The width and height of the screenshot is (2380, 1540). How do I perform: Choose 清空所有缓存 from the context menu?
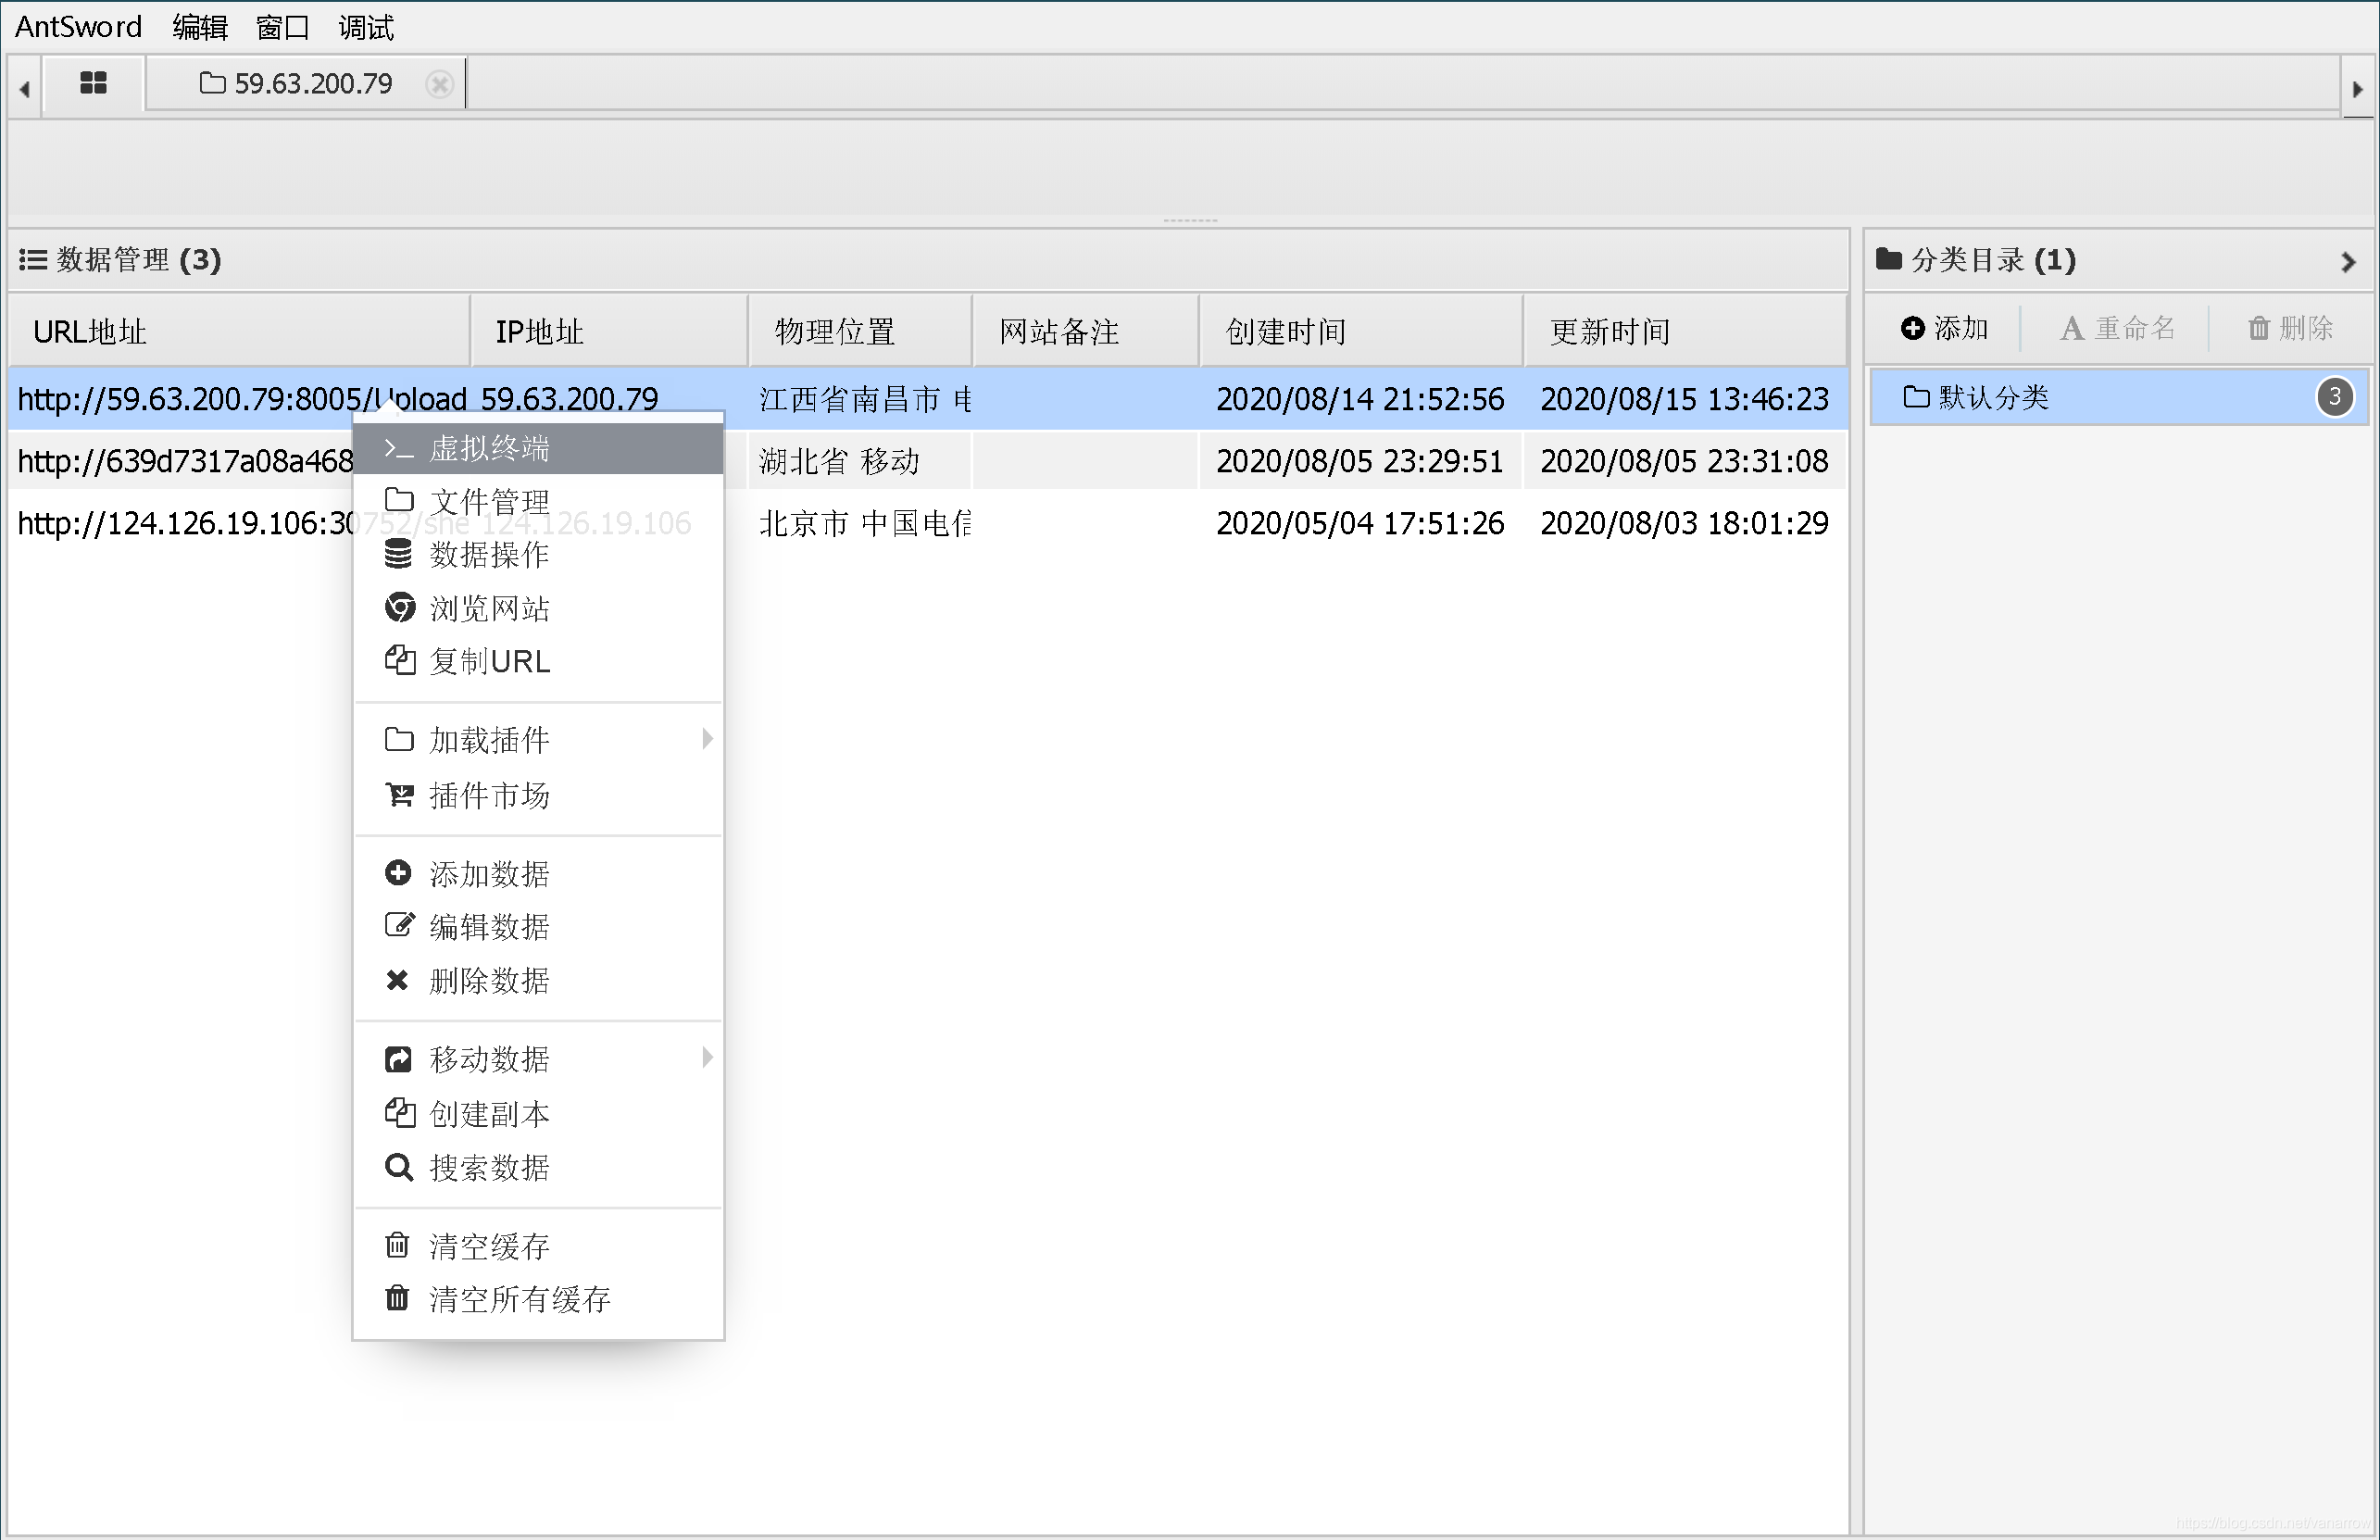point(538,1299)
